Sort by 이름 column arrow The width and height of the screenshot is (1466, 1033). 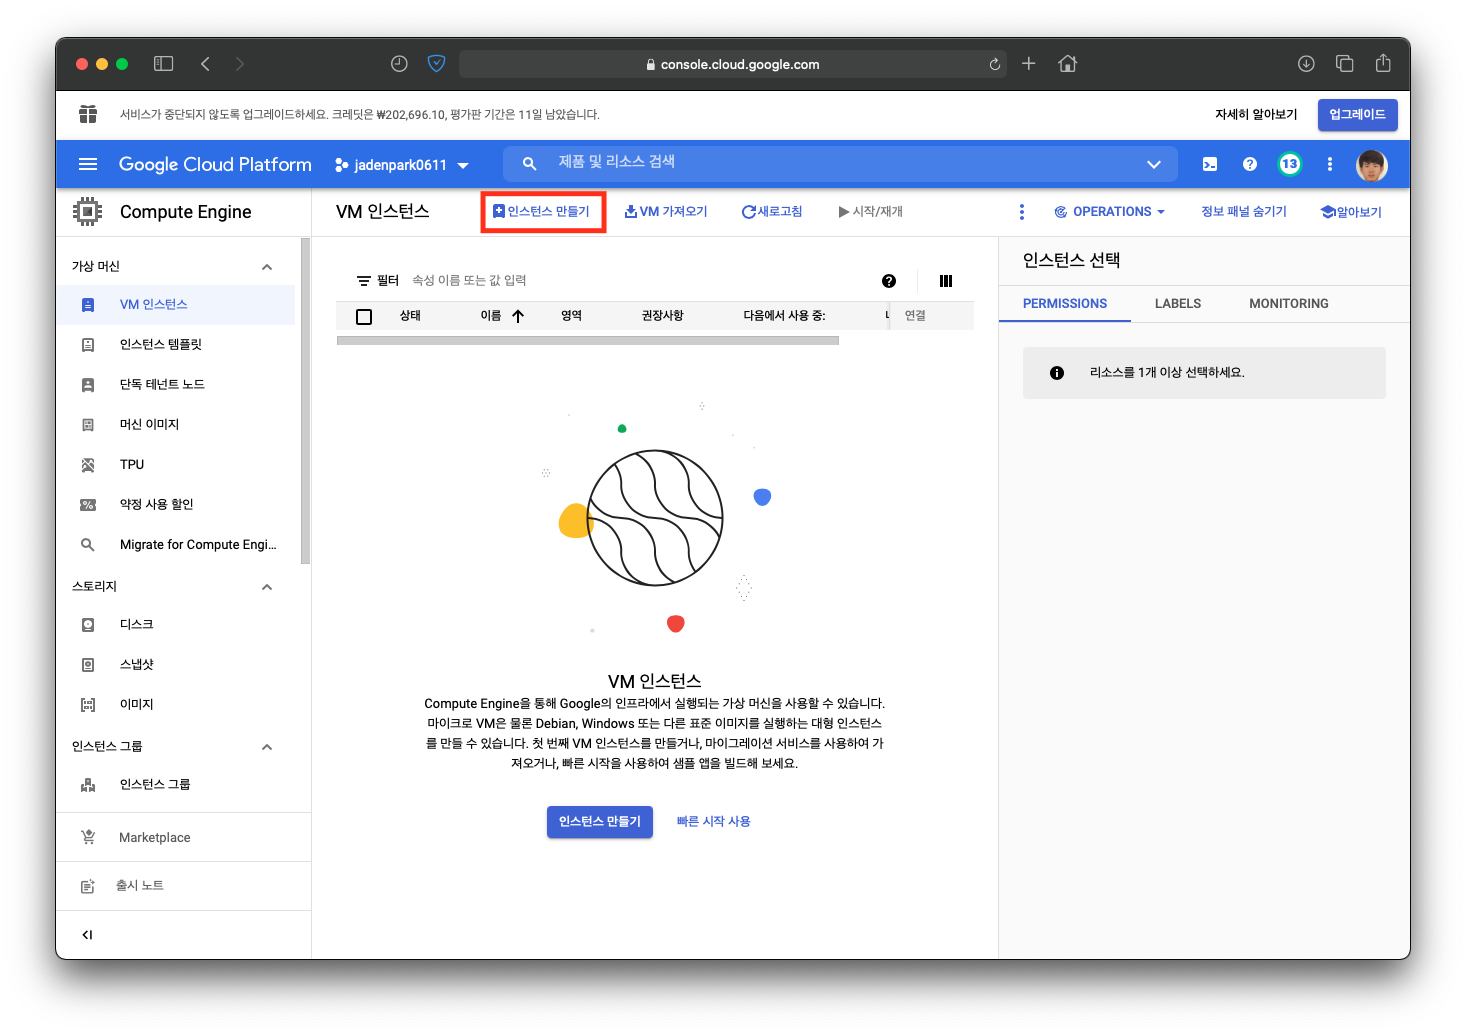click(x=518, y=316)
